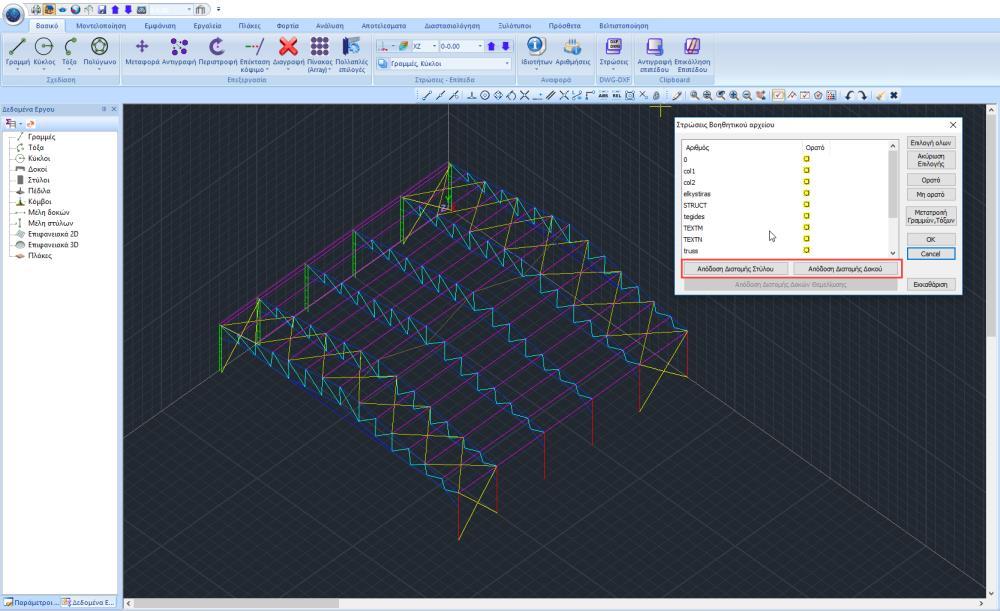Click Ακύρωση Επιλογής button in dialog
Image resolution: width=1000 pixels, height=611 pixels.
[930, 160]
